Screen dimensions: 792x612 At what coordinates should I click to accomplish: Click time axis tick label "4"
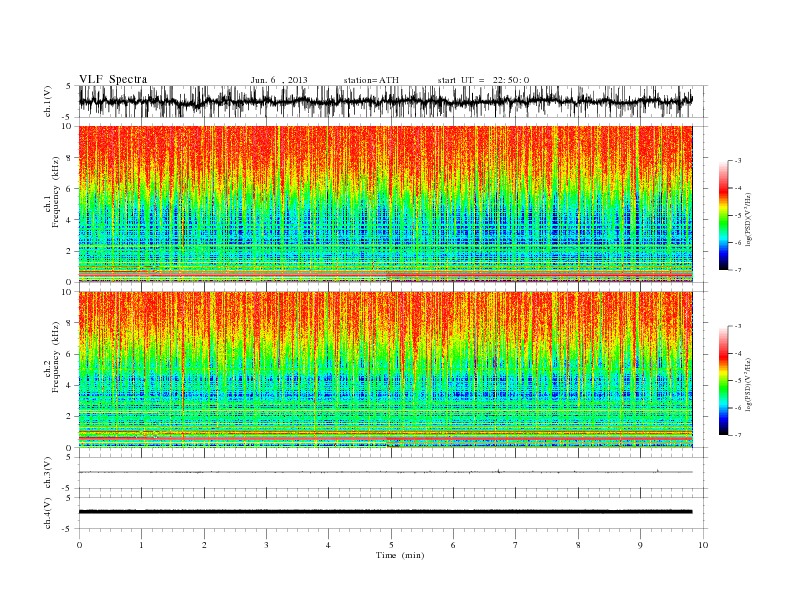[328, 545]
